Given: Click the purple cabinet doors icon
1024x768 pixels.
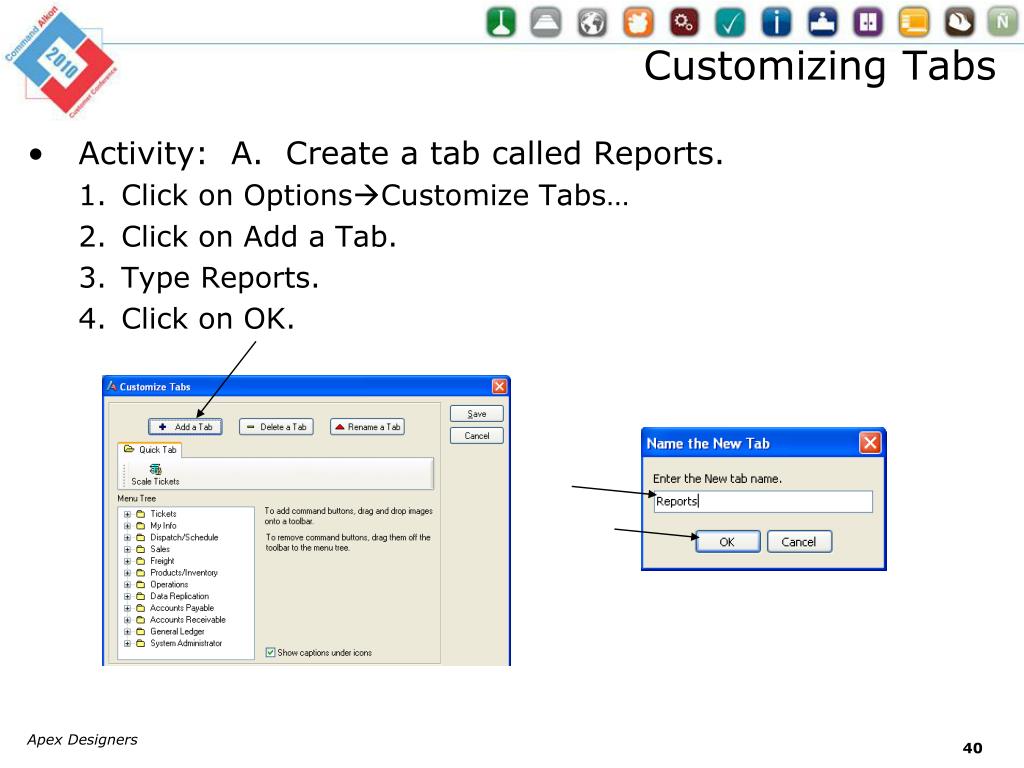Looking at the screenshot, I should [868, 22].
